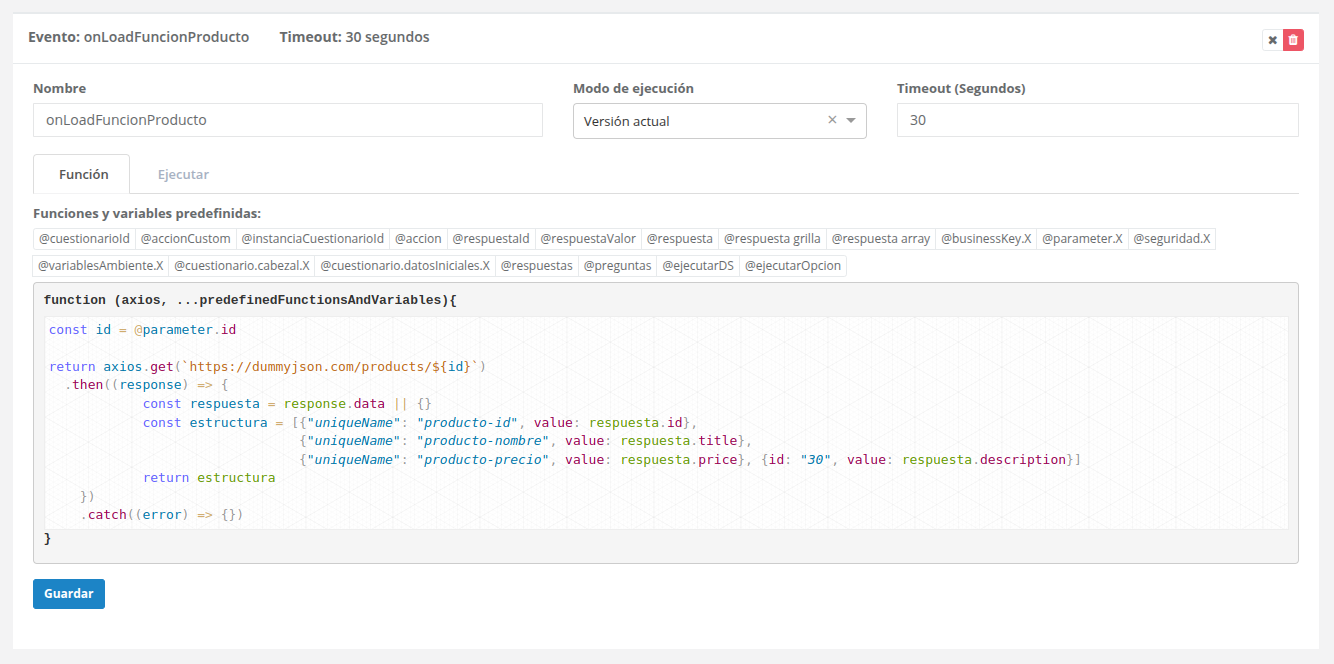1334x664 pixels.
Task: Click the '.catch((error) => {})' code line
Action: (x=162, y=514)
